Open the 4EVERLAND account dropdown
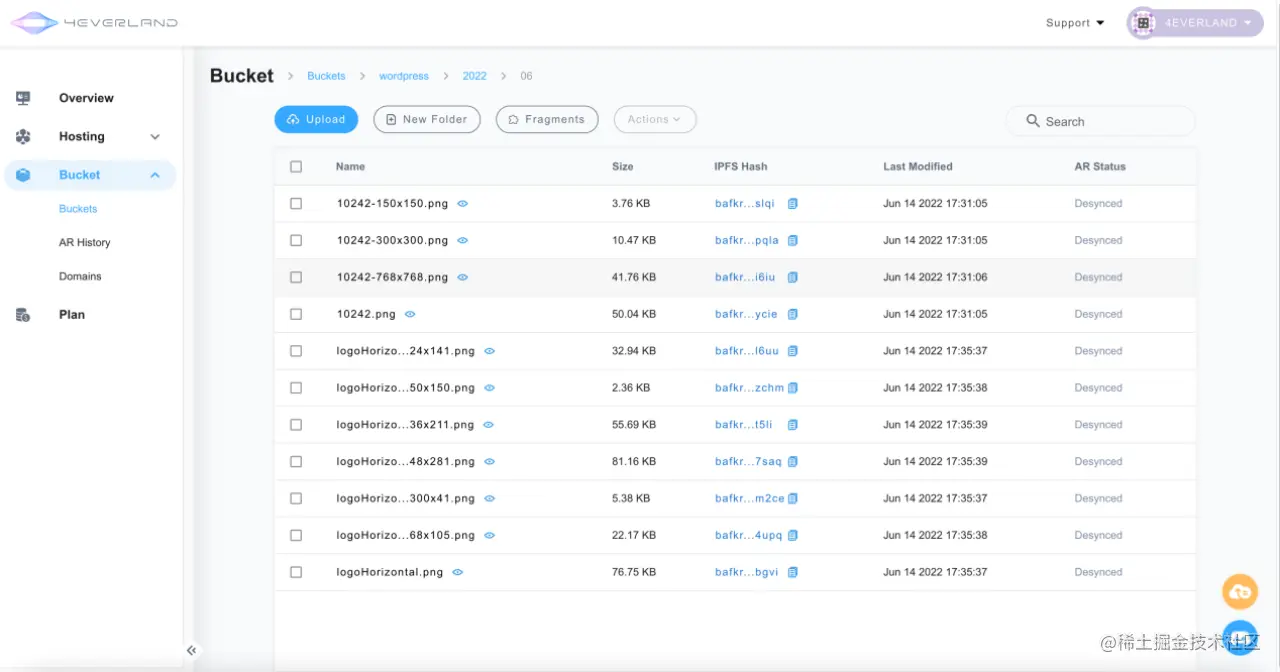1280x672 pixels. tap(1195, 23)
